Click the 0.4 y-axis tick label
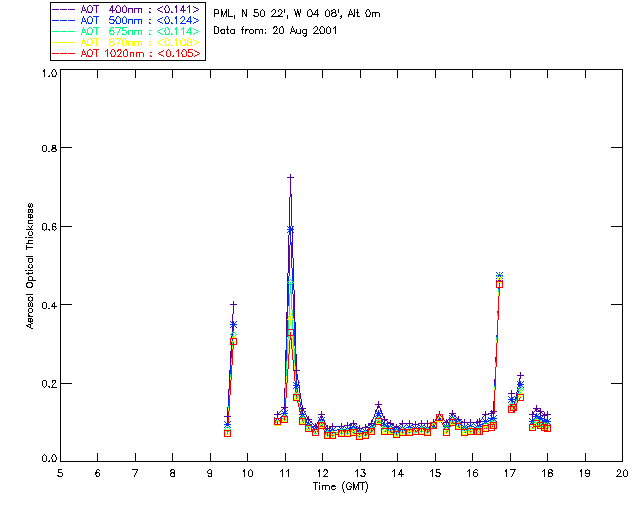 click(x=49, y=305)
